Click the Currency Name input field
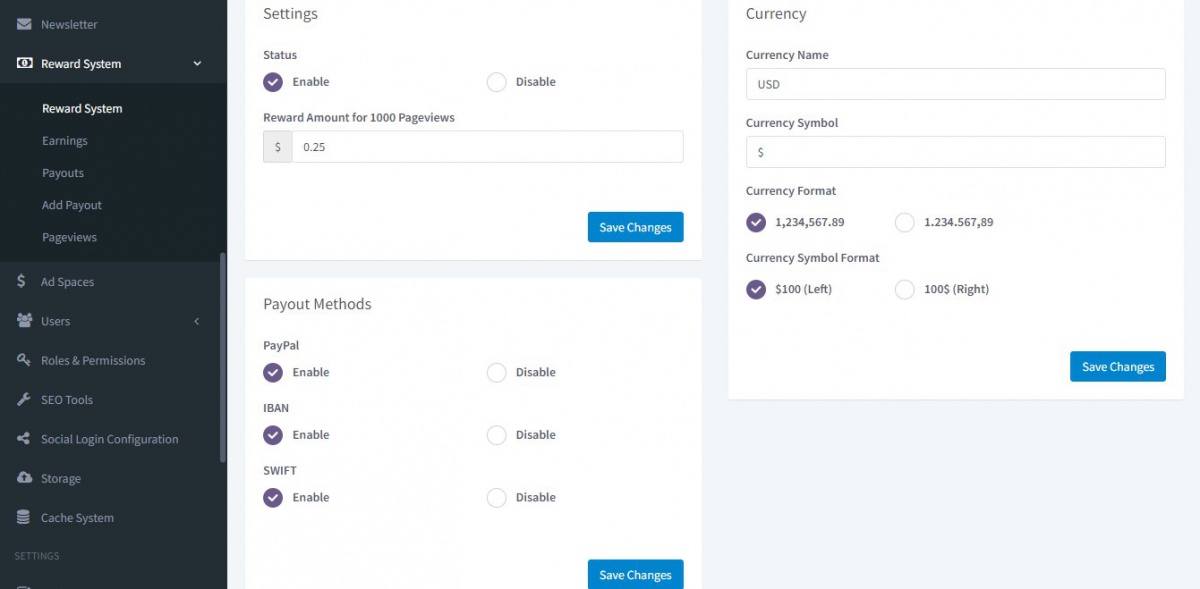1200x589 pixels. (955, 84)
